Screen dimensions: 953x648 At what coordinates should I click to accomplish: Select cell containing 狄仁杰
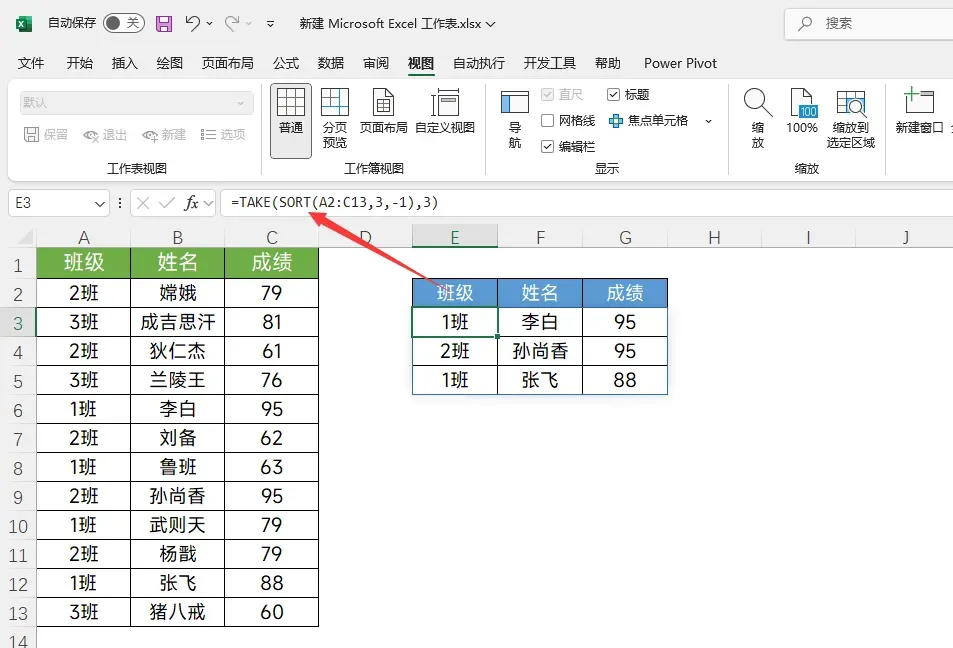click(177, 351)
